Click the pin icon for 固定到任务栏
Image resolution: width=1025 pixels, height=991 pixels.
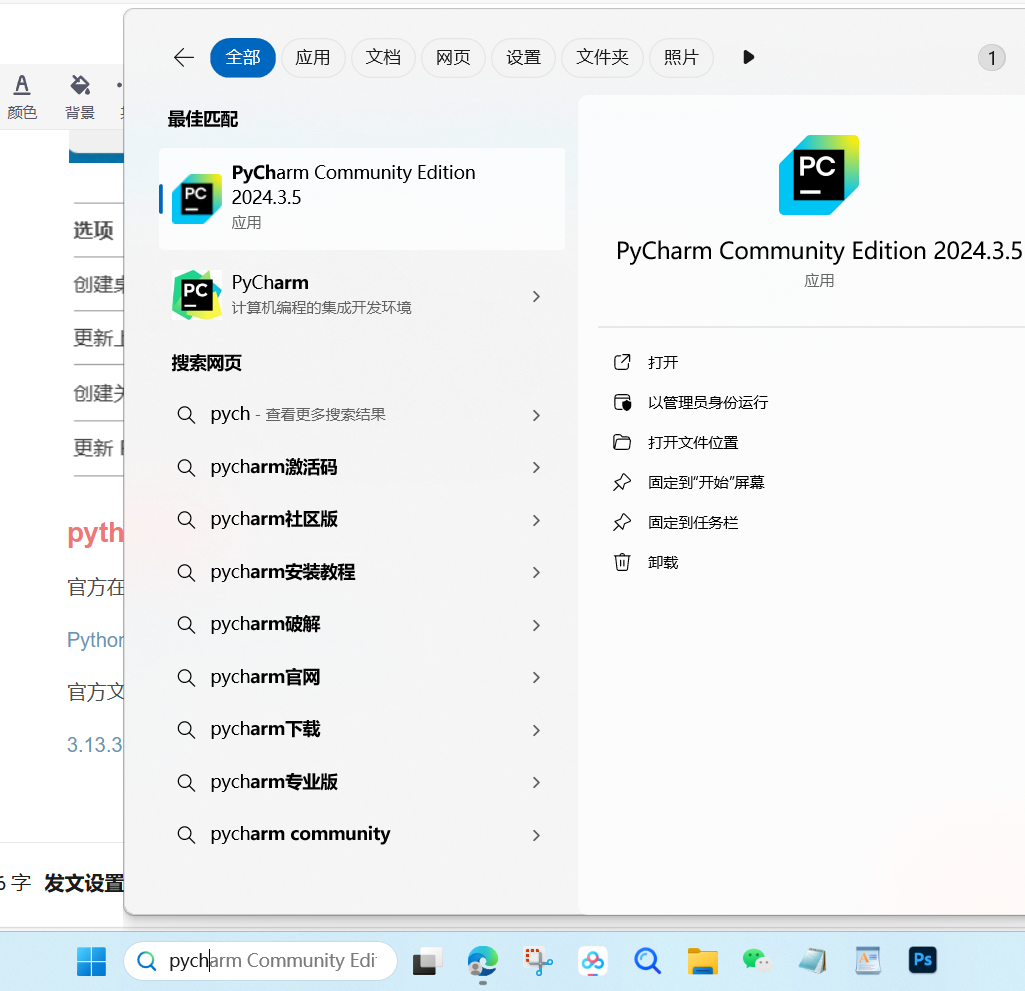coord(622,522)
